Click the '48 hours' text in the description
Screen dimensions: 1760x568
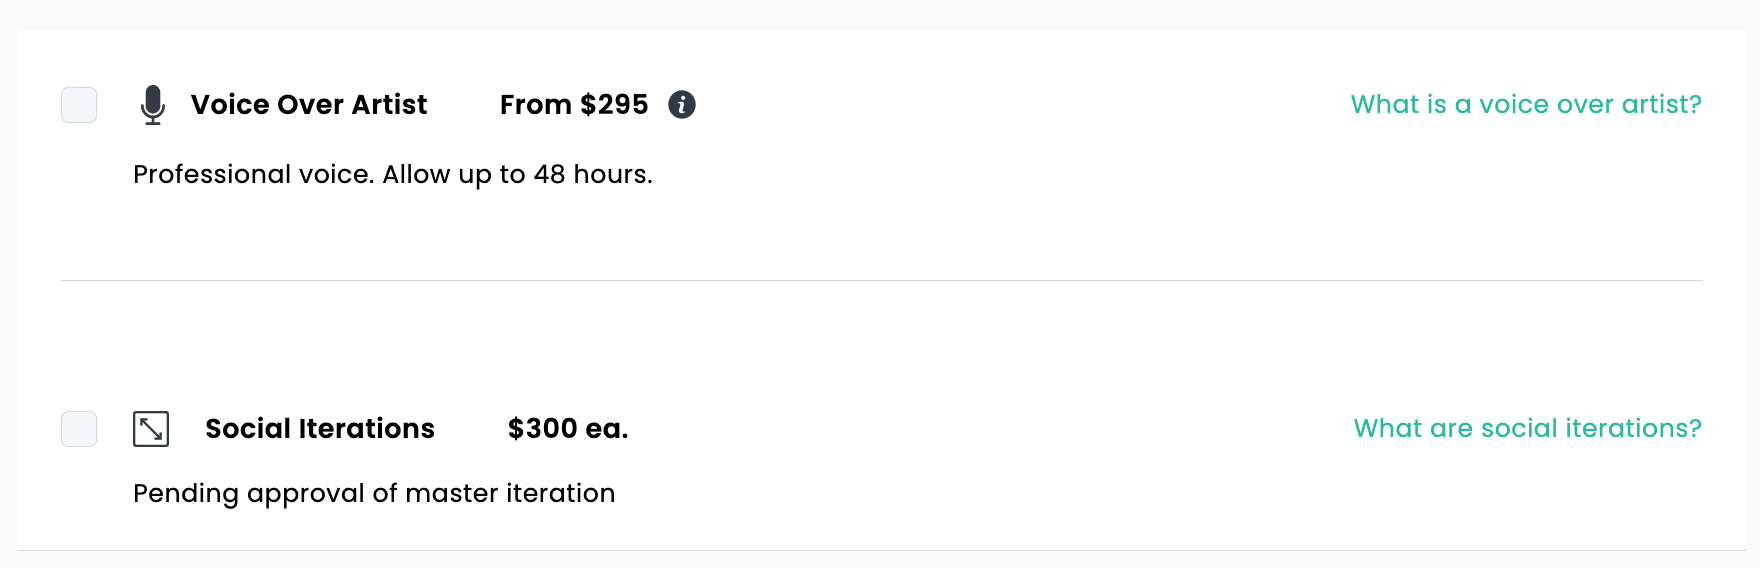591,174
